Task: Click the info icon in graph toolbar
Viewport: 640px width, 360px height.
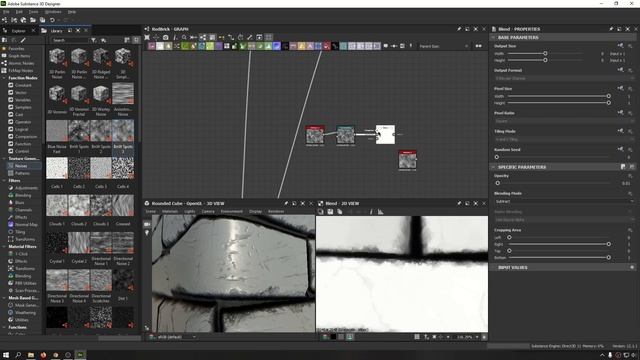Action: (x=175, y=37)
